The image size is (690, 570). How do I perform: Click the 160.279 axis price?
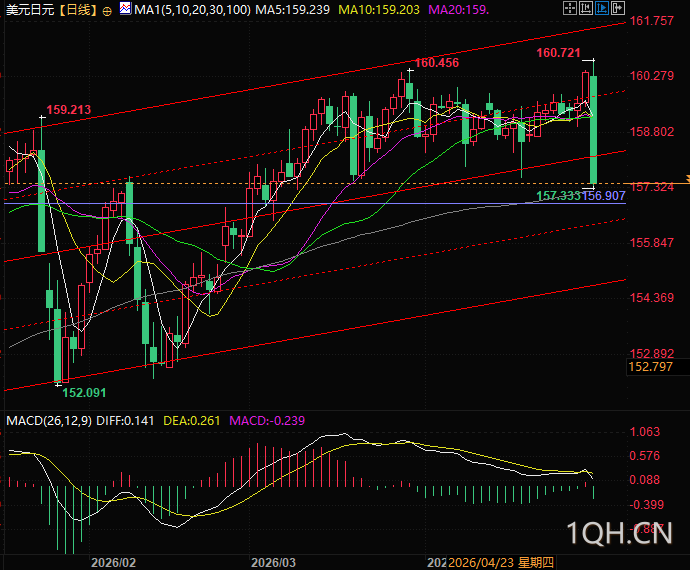click(x=652, y=76)
